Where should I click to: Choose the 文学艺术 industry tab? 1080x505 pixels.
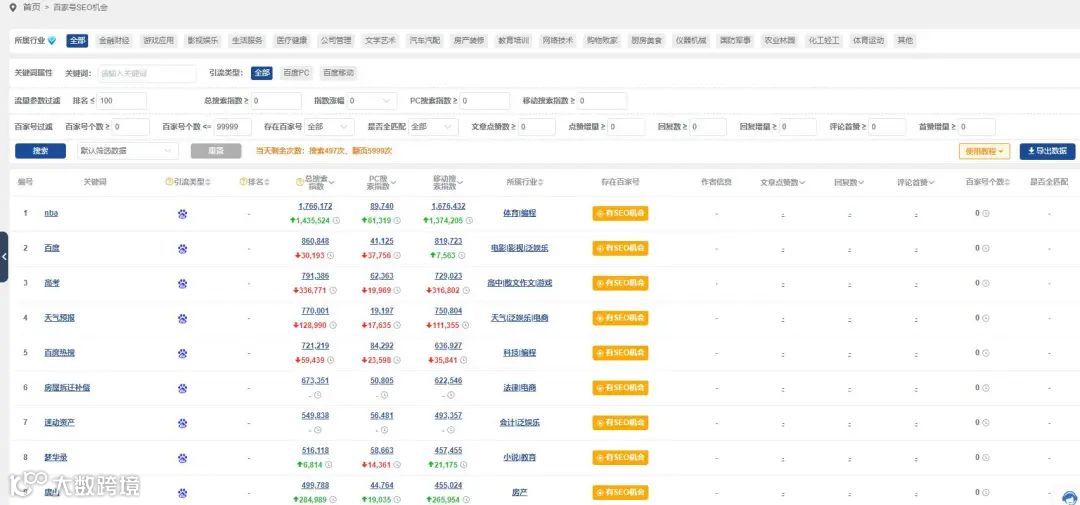point(380,41)
